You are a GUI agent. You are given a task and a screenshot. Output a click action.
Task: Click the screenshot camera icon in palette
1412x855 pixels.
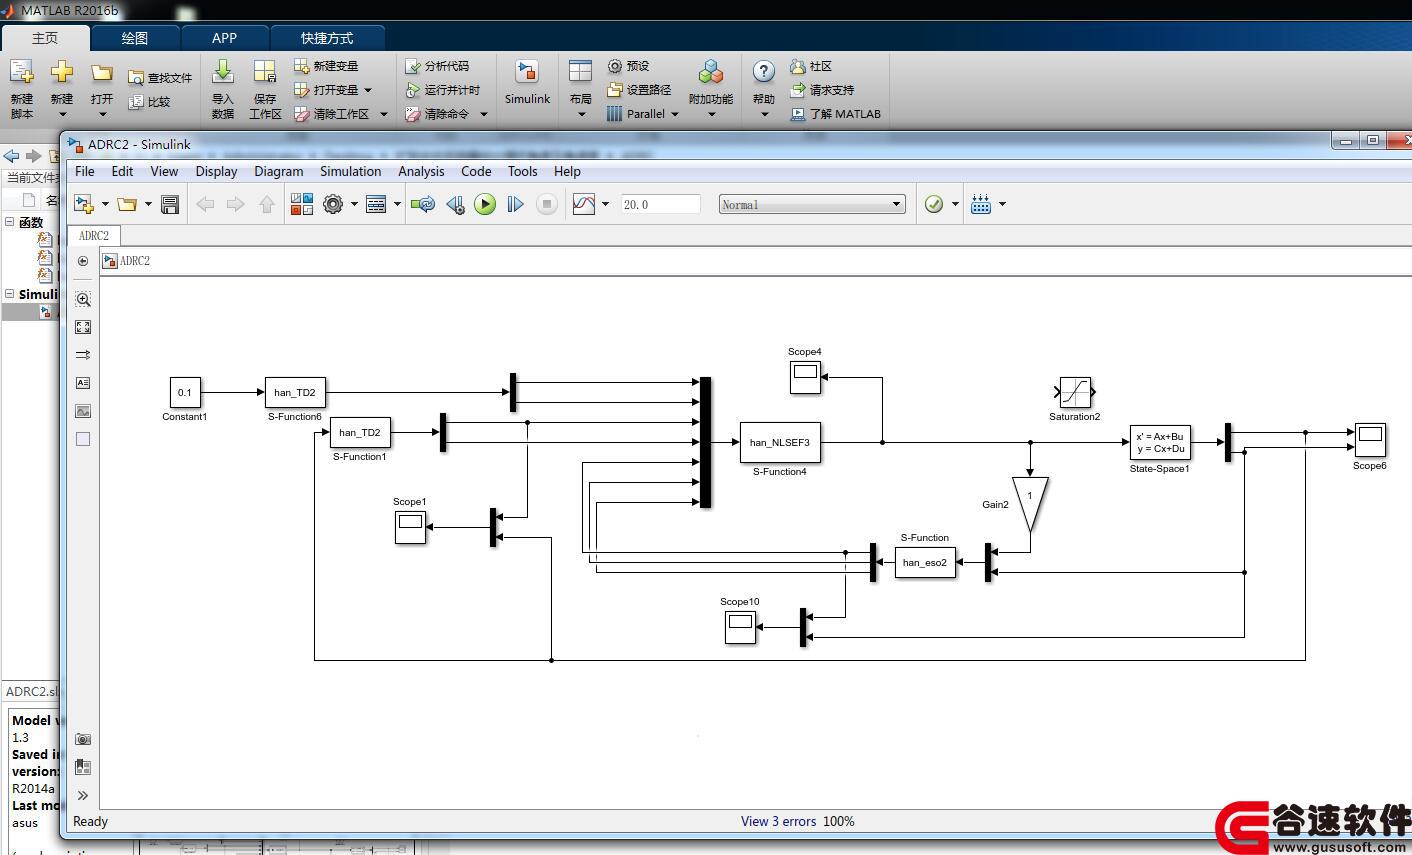point(83,739)
